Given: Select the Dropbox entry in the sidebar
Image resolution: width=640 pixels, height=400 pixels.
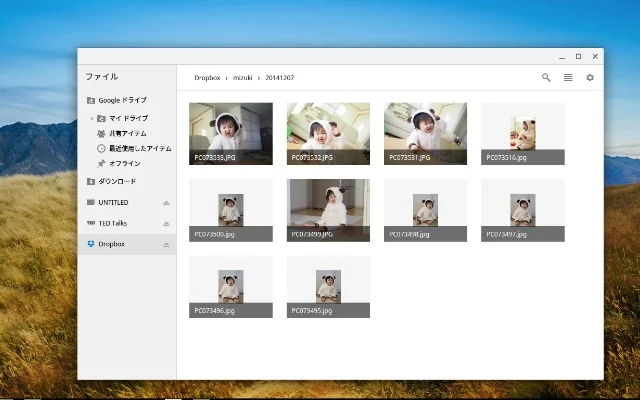Looking at the screenshot, I should pyautogui.click(x=112, y=244).
